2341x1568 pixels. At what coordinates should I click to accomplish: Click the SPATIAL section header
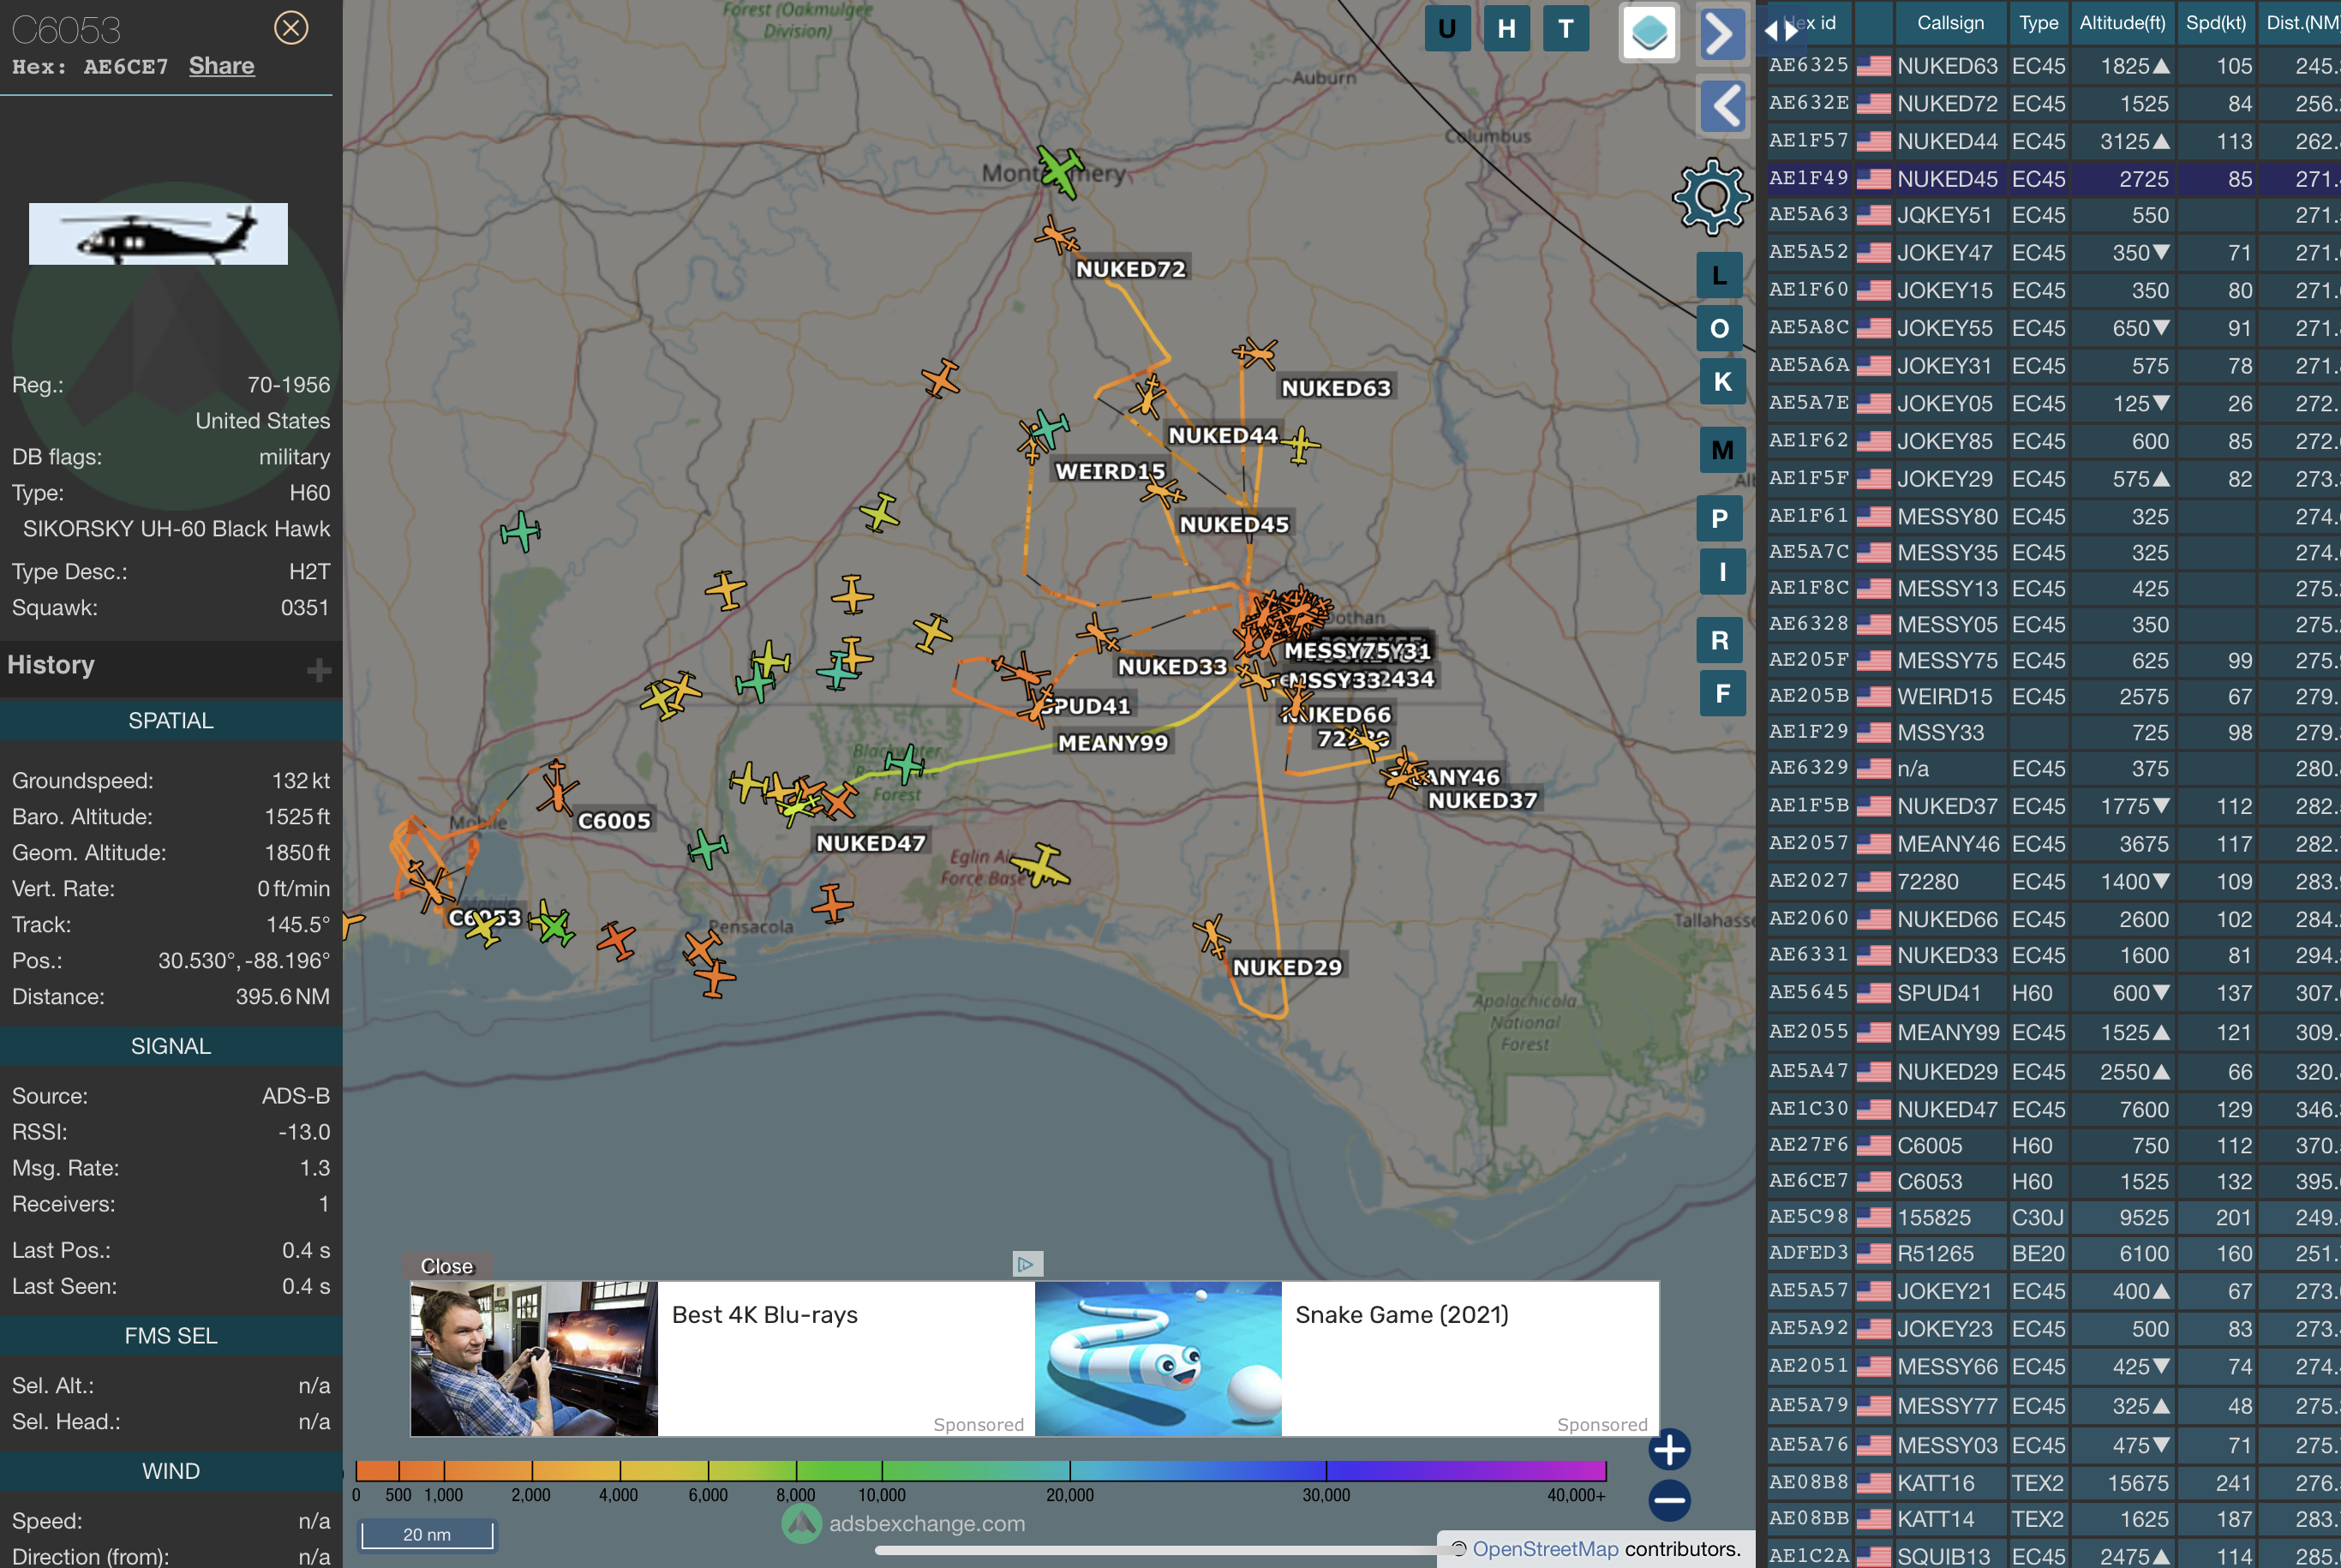(171, 721)
